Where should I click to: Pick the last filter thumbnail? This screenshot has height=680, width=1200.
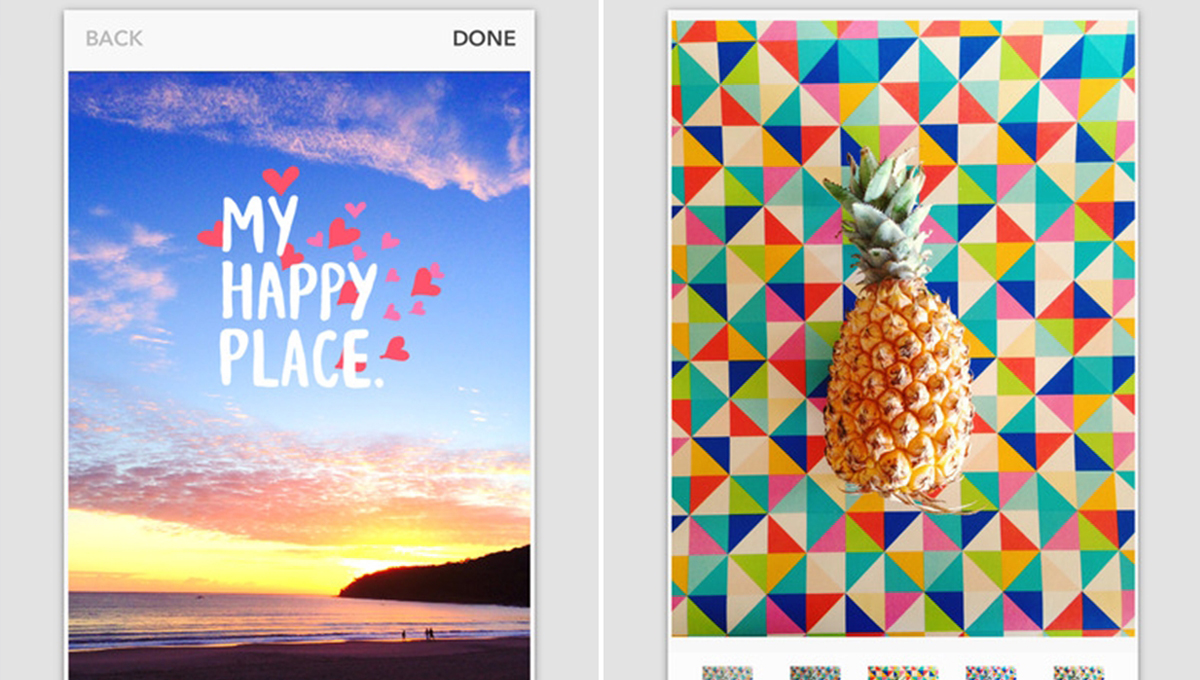point(1078,672)
